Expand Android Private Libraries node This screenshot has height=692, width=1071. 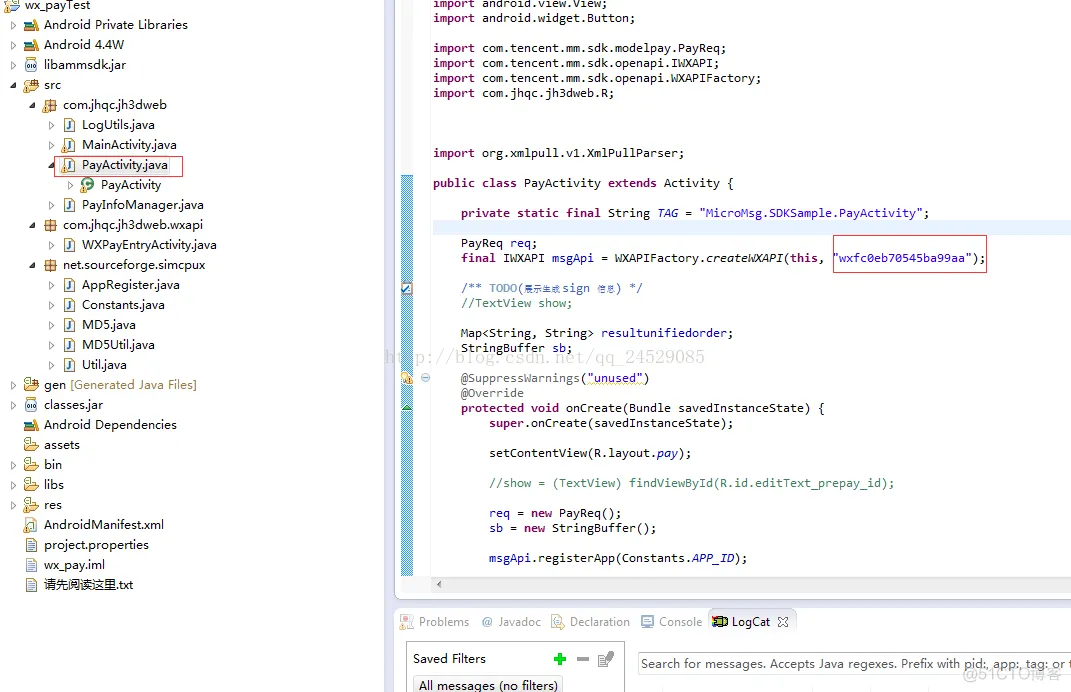pyautogui.click(x=13, y=25)
